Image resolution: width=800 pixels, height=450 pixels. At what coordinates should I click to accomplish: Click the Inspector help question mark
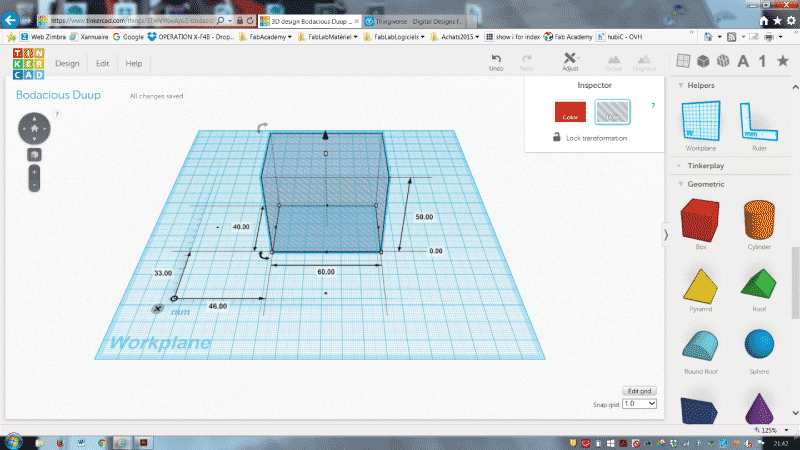(x=653, y=106)
